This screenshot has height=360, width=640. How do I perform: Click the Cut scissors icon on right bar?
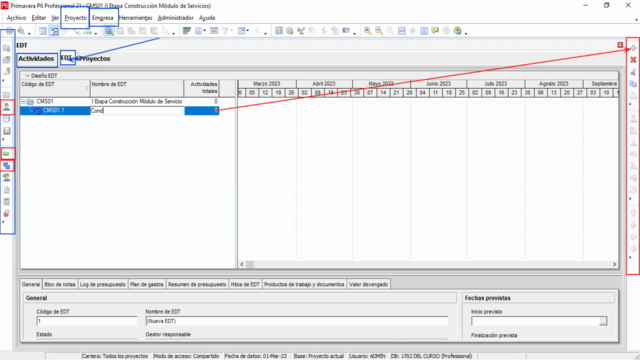633,72
